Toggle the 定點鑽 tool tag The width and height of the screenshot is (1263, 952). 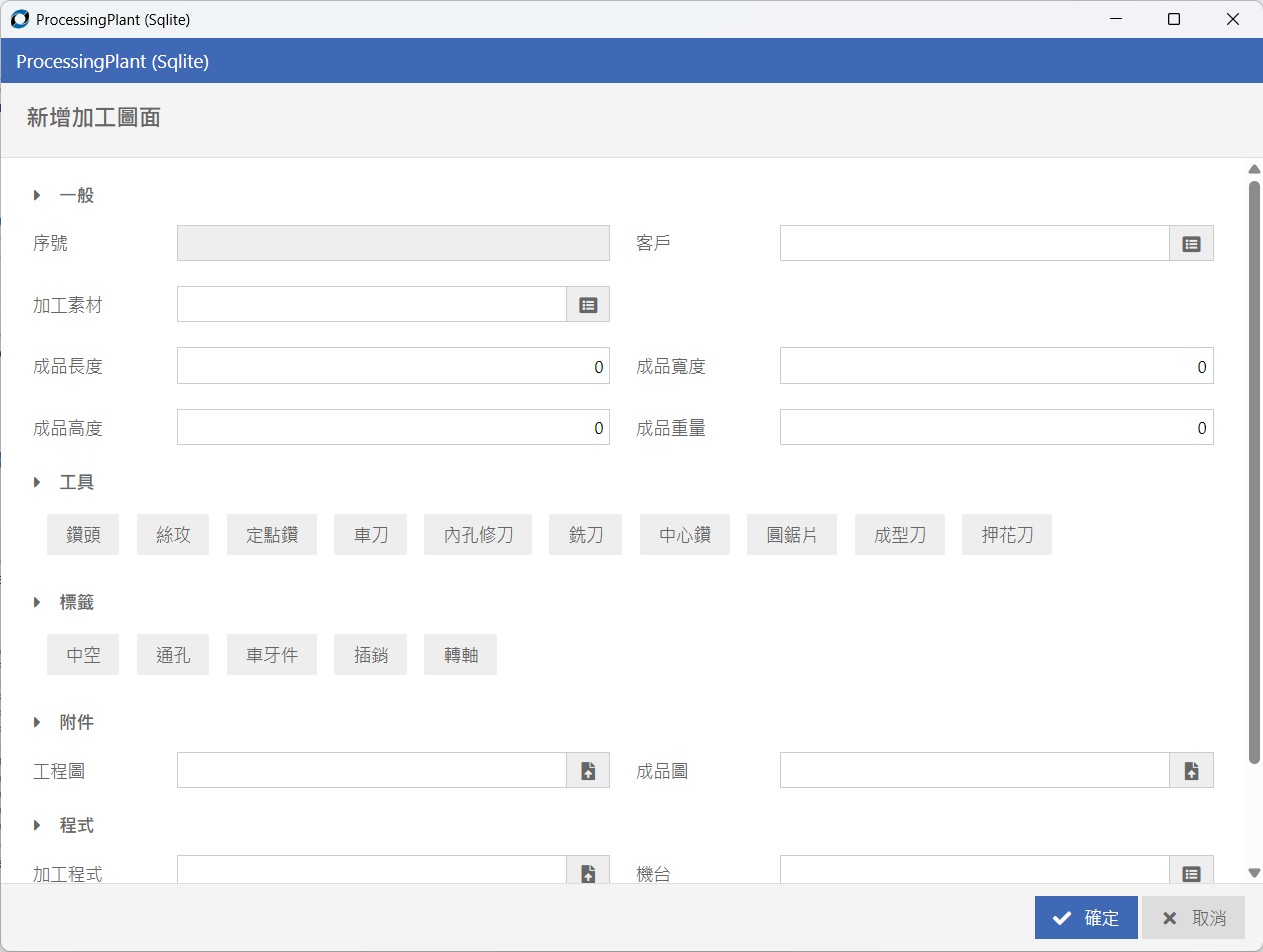(272, 535)
